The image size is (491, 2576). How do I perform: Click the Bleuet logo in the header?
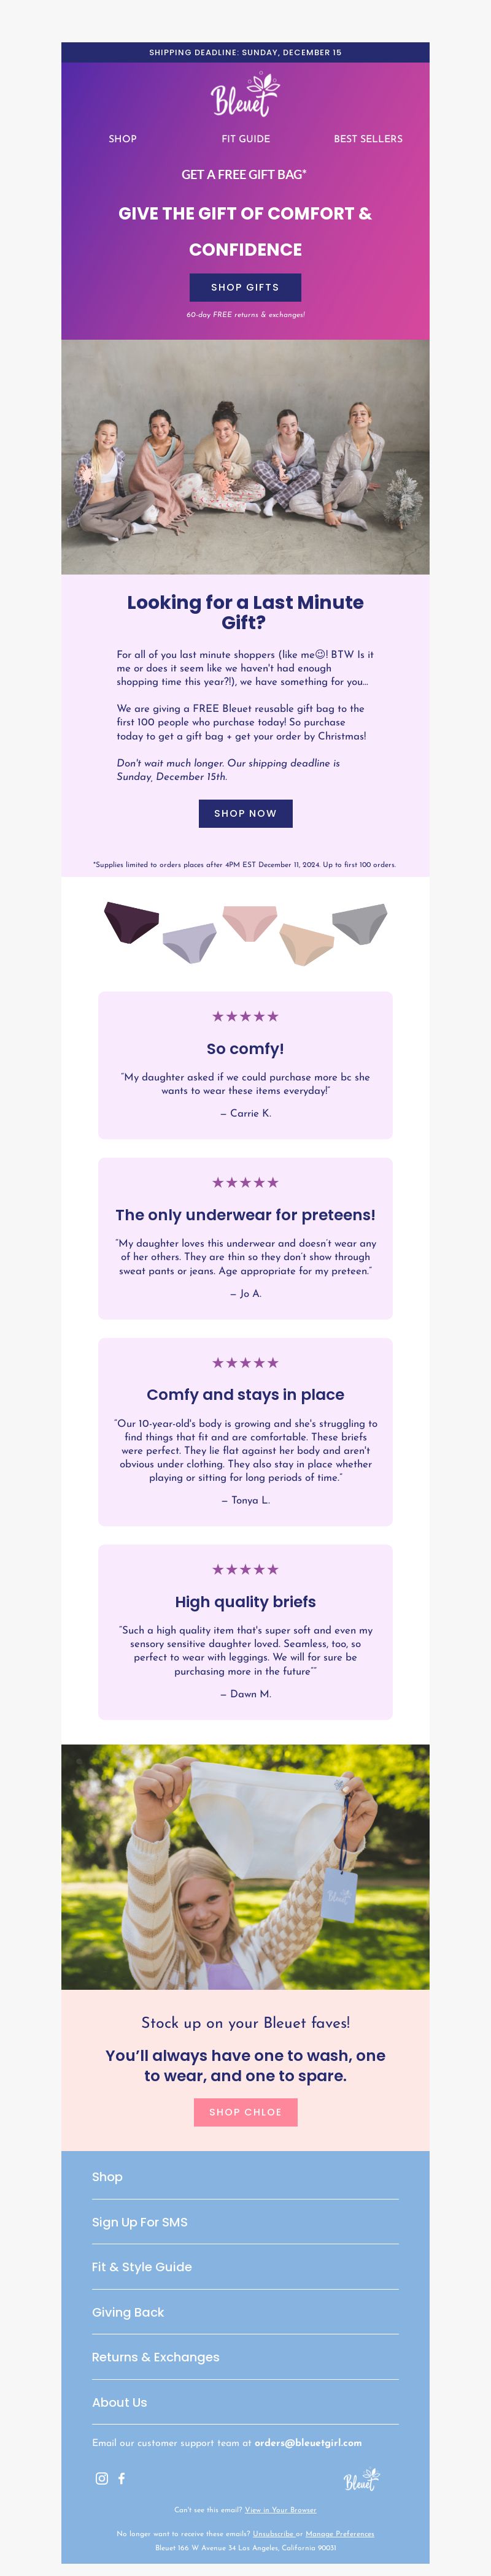[x=245, y=95]
